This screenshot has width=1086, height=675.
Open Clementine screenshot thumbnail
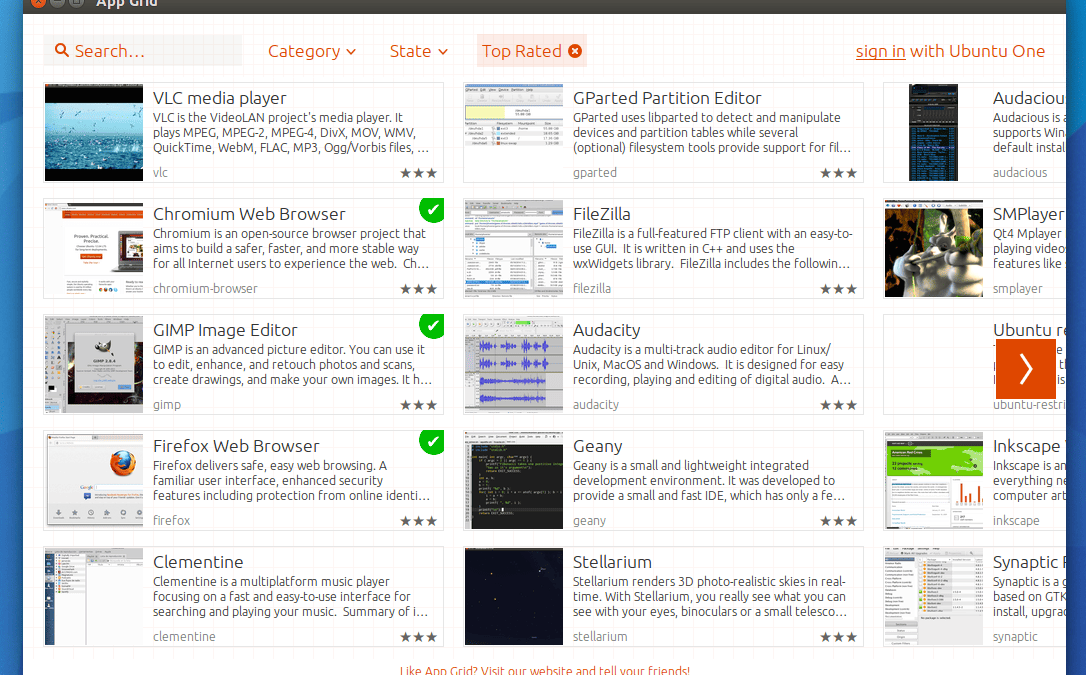(x=94, y=597)
